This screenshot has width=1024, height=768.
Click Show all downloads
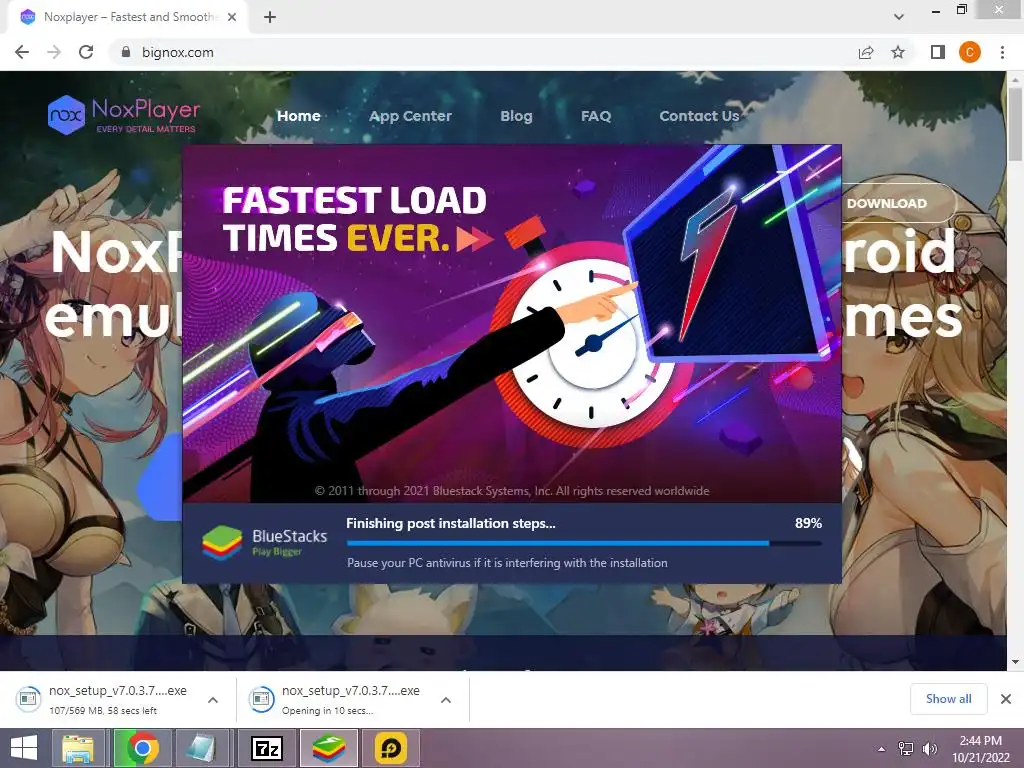948,699
